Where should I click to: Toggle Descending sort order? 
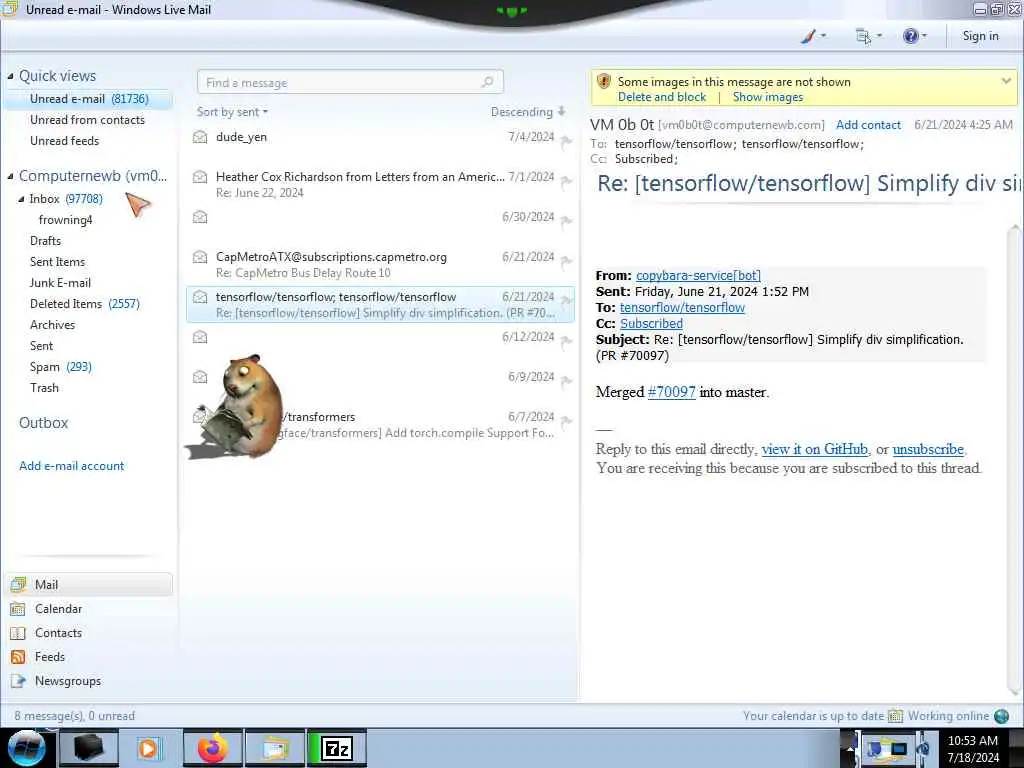point(528,112)
